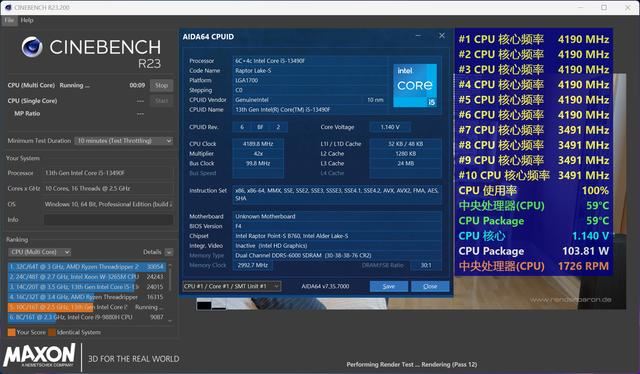This screenshot has width=640, height=374.
Task: Click the Cinebench title bar app icon
Action: coord(8,7)
